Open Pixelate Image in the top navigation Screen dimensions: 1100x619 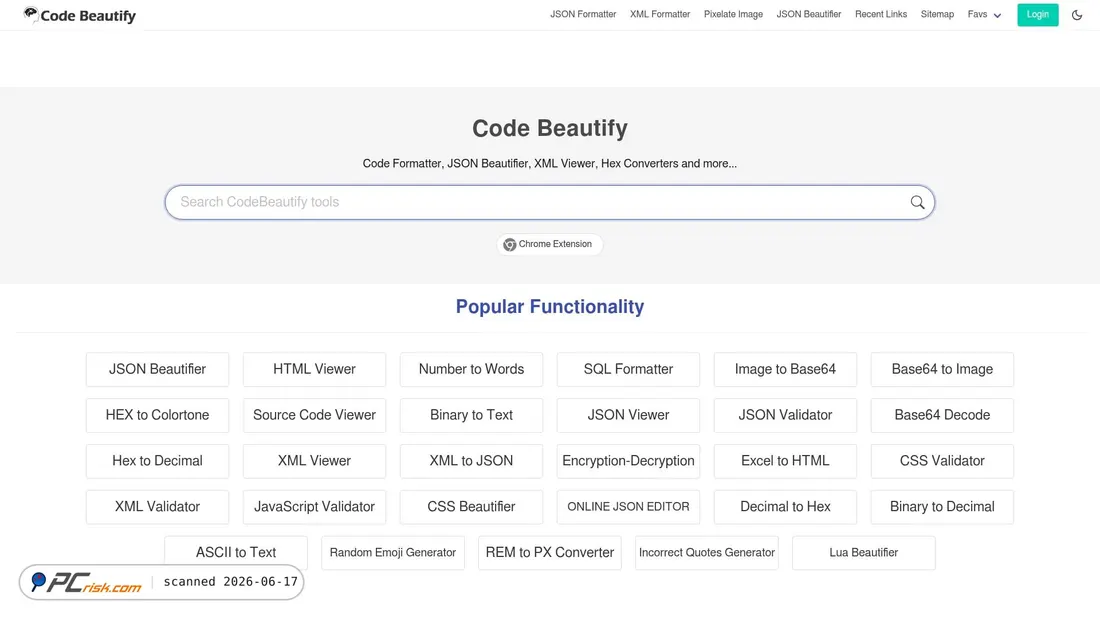tap(733, 14)
